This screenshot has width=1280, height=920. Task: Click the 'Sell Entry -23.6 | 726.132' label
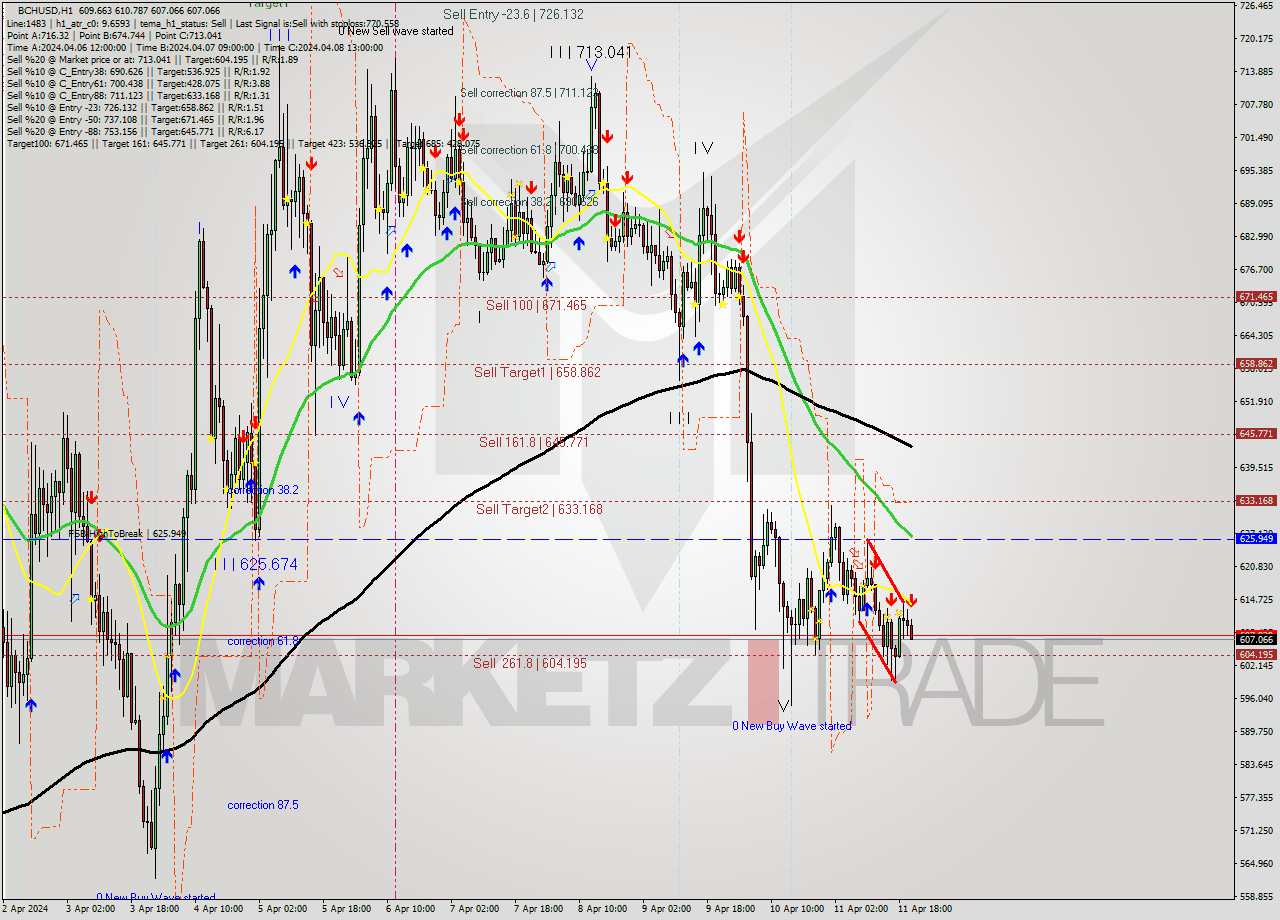(513, 15)
